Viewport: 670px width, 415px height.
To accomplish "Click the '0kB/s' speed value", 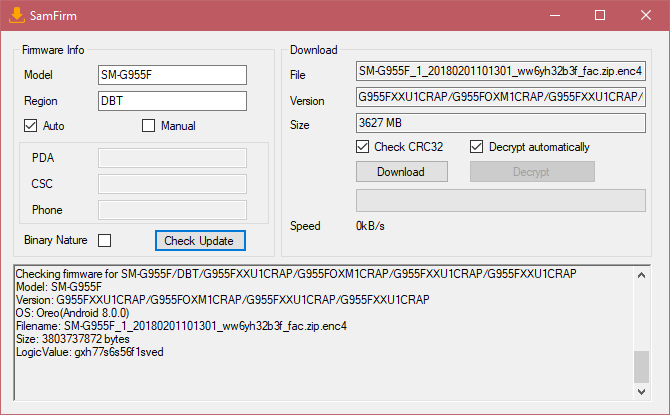I will 370,226.
